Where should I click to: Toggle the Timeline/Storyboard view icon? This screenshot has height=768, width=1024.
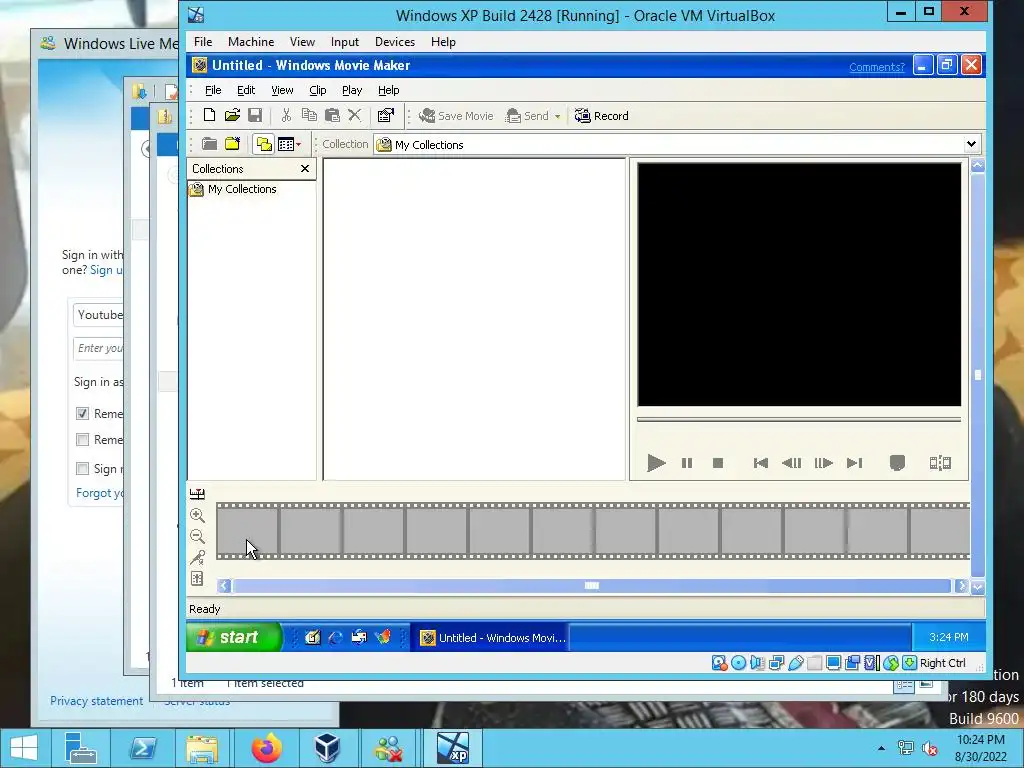tap(197, 494)
